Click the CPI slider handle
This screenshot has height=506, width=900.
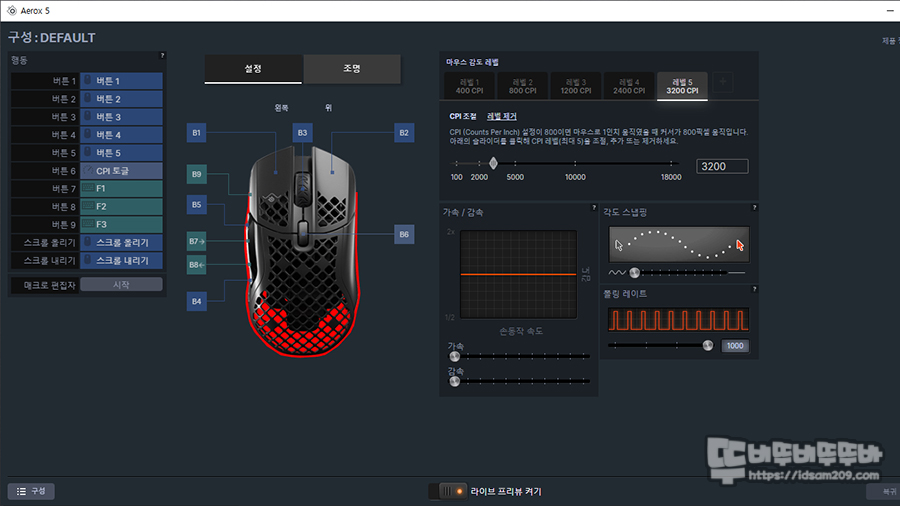493,164
